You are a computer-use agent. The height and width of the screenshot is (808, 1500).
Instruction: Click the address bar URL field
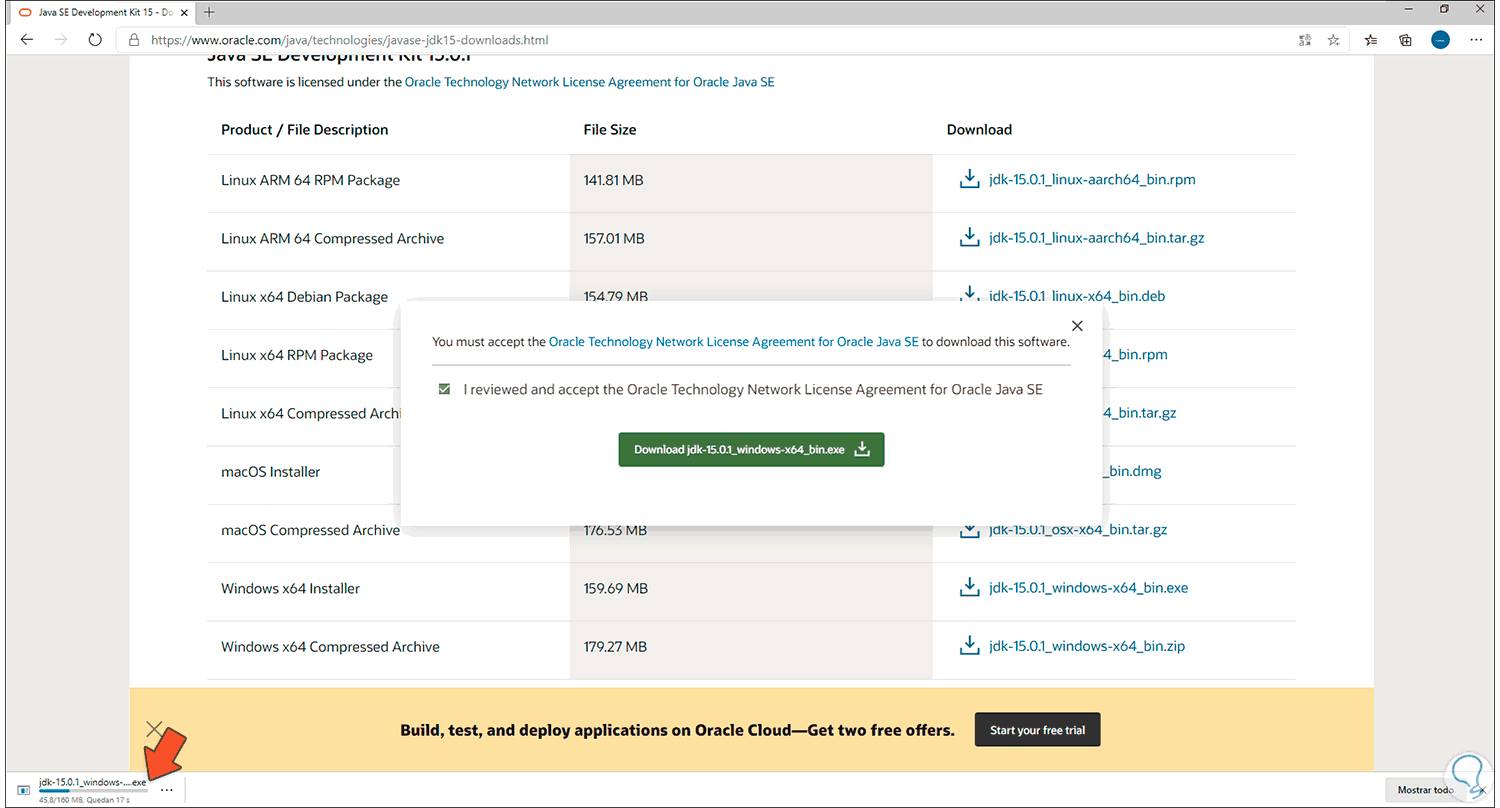tap(700, 40)
